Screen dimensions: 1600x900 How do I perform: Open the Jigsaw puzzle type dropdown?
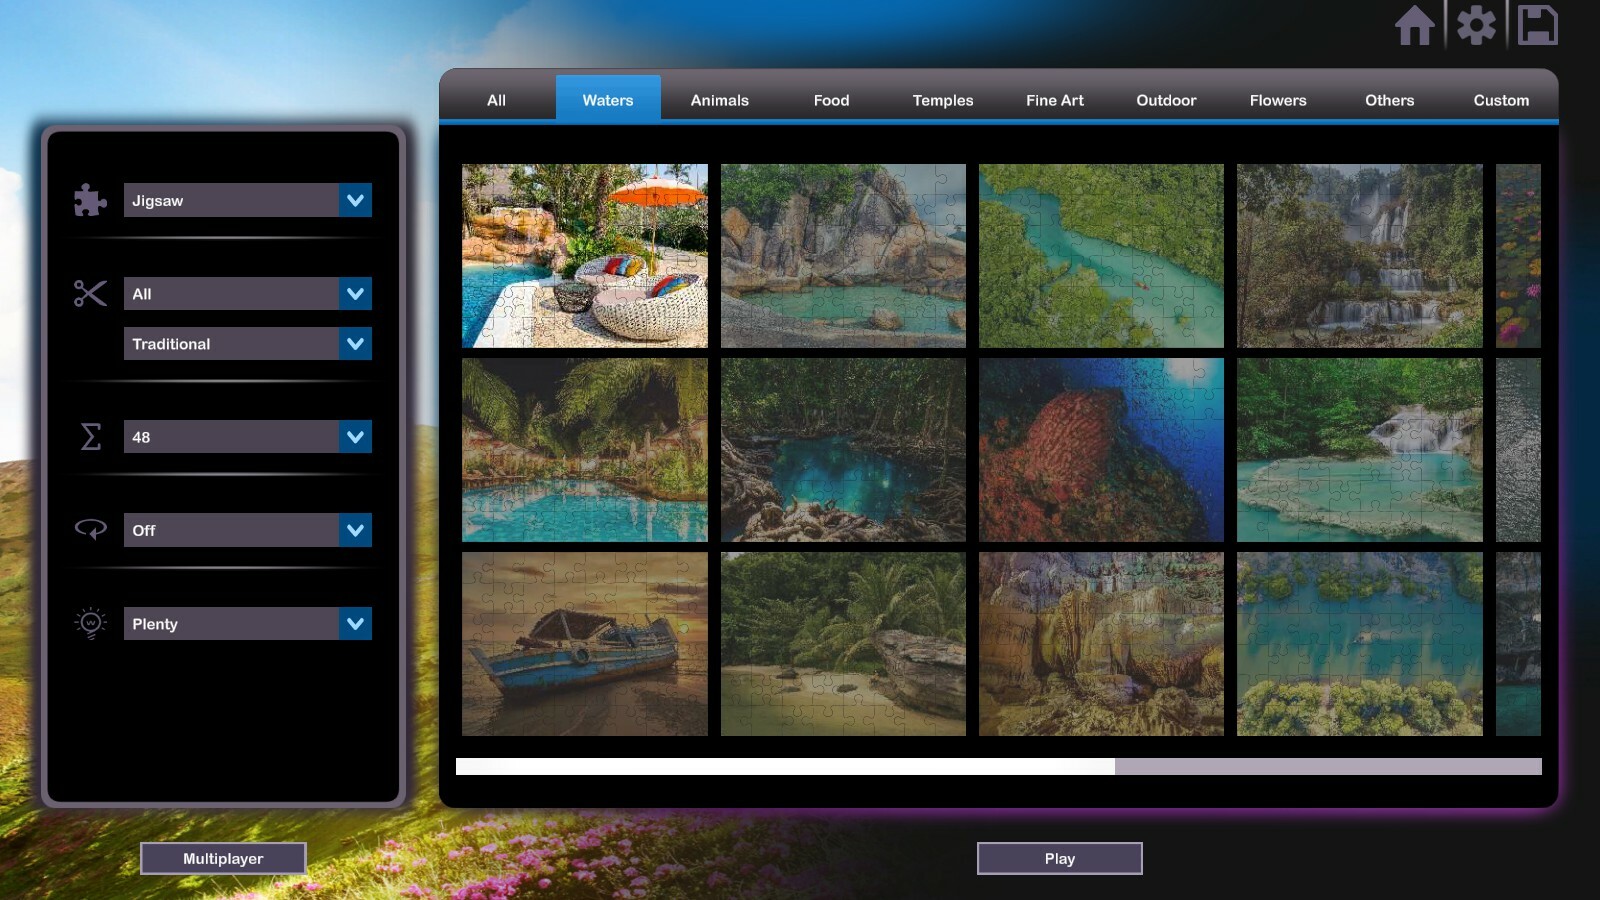247,200
